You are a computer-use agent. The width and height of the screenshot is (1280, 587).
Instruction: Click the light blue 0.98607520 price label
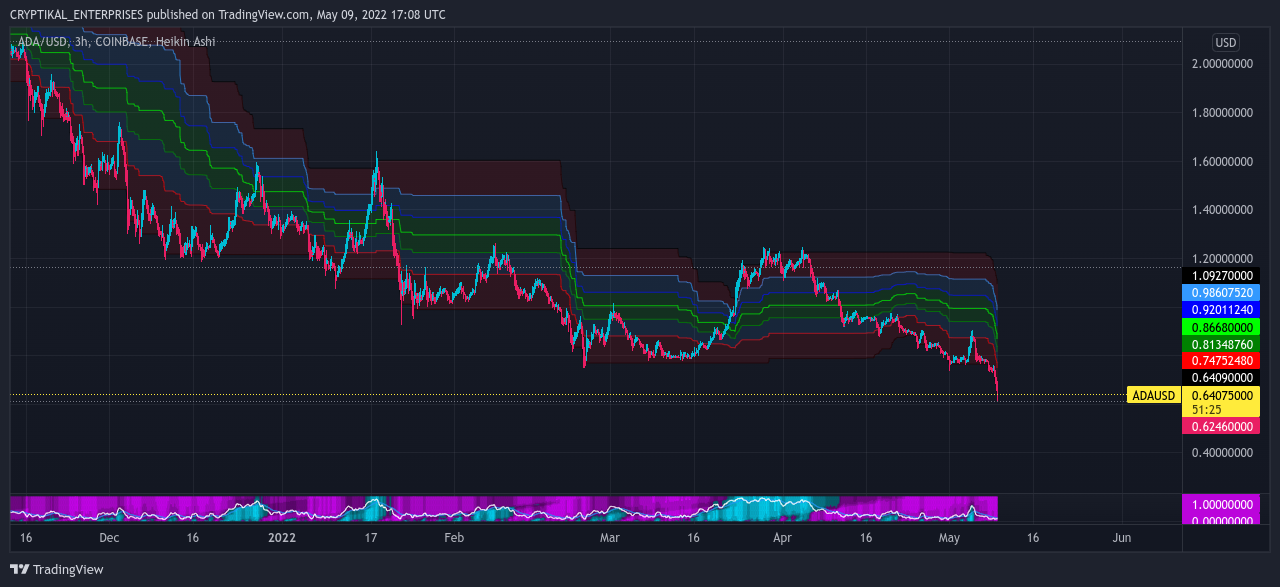(x=1222, y=292)
